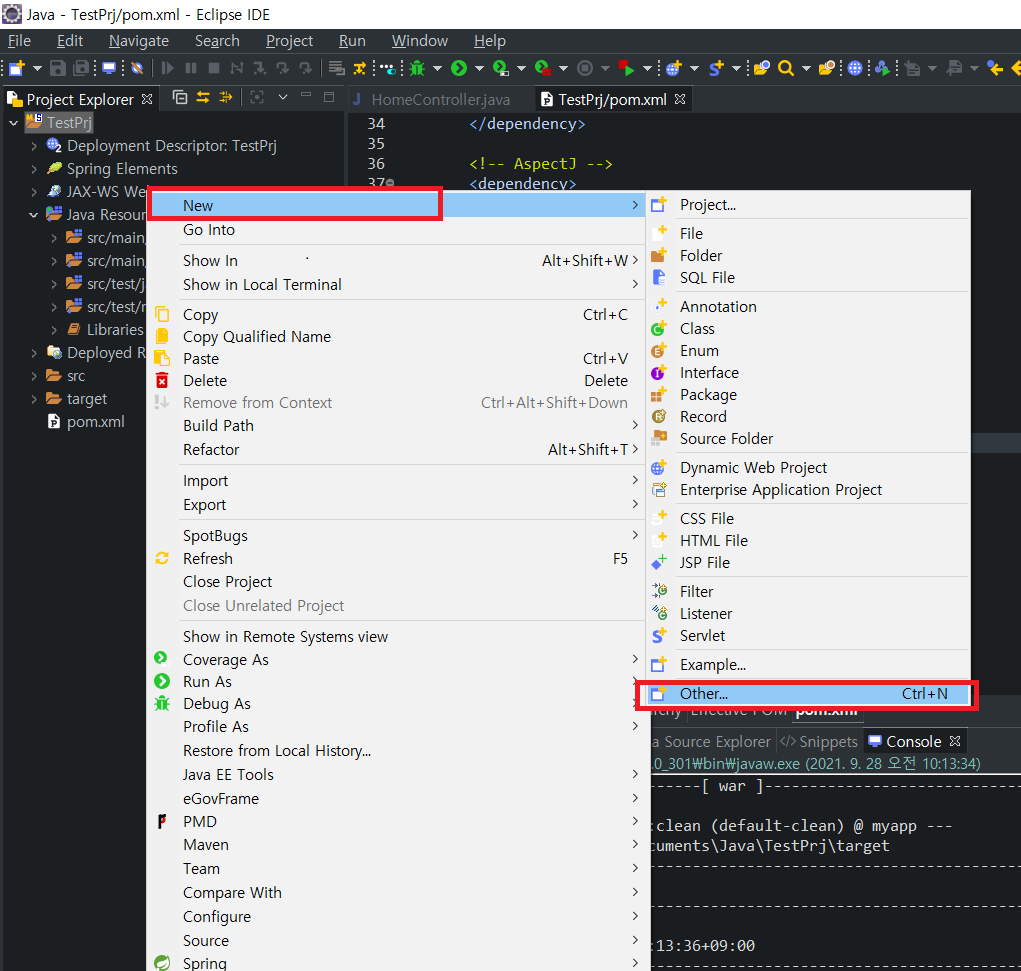Screen dimensions: 1021x971
Task: Open a terminal with the monitor icon
Action: pos(109,68)
